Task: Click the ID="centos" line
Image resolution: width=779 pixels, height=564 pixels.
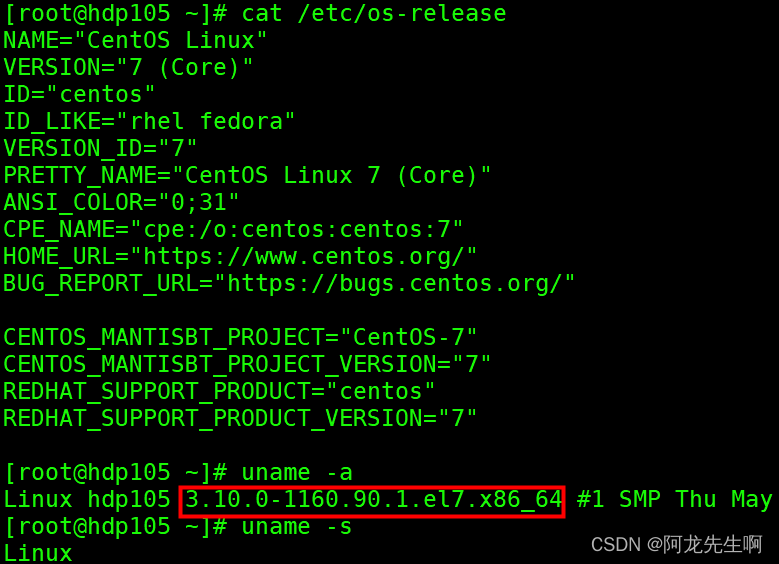Action: point(79,94)
